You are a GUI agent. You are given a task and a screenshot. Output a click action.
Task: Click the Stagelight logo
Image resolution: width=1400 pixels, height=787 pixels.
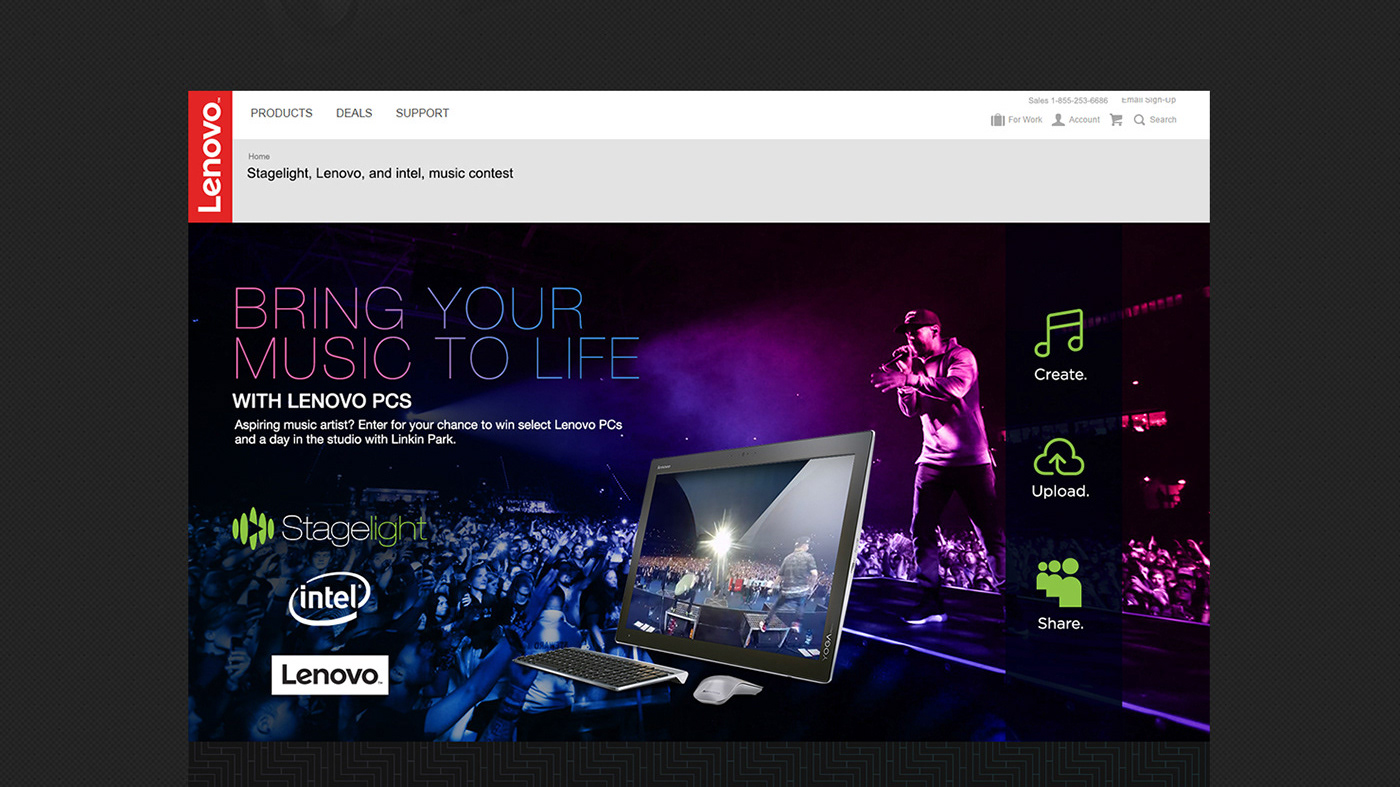tap(329, 528)
